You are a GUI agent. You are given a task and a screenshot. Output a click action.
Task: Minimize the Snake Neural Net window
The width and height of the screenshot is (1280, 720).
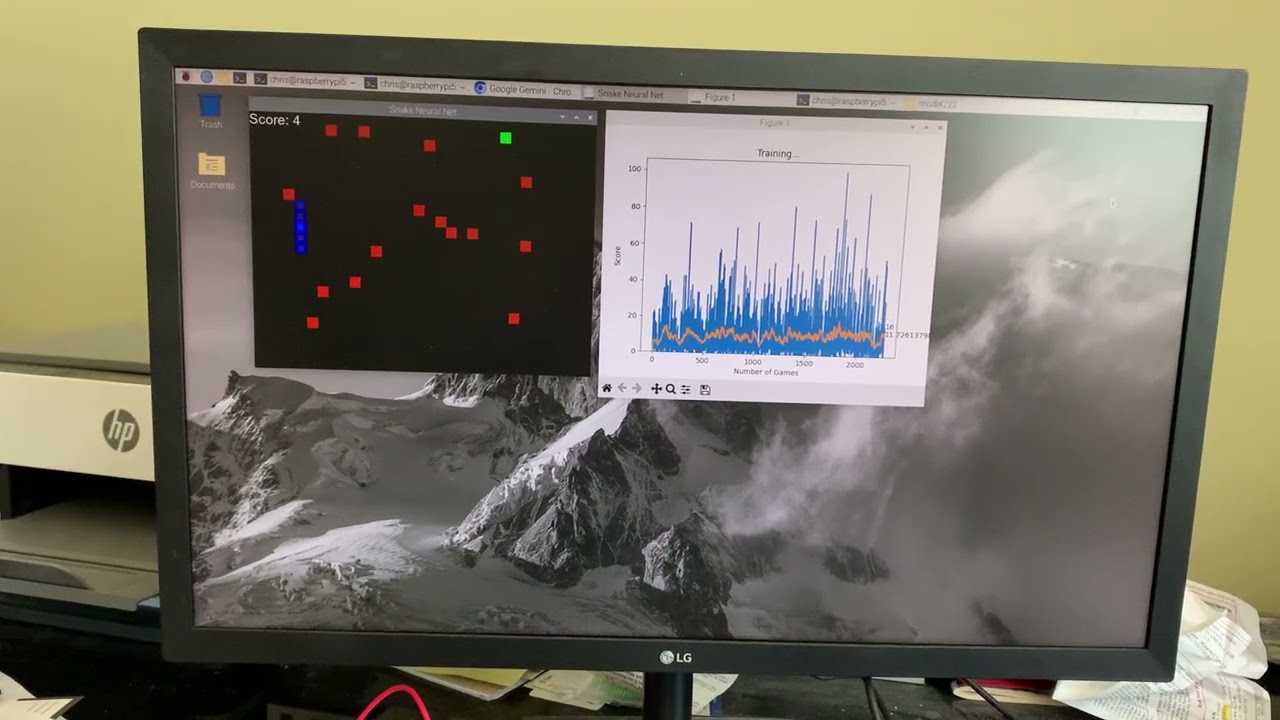tap(562, 117)
